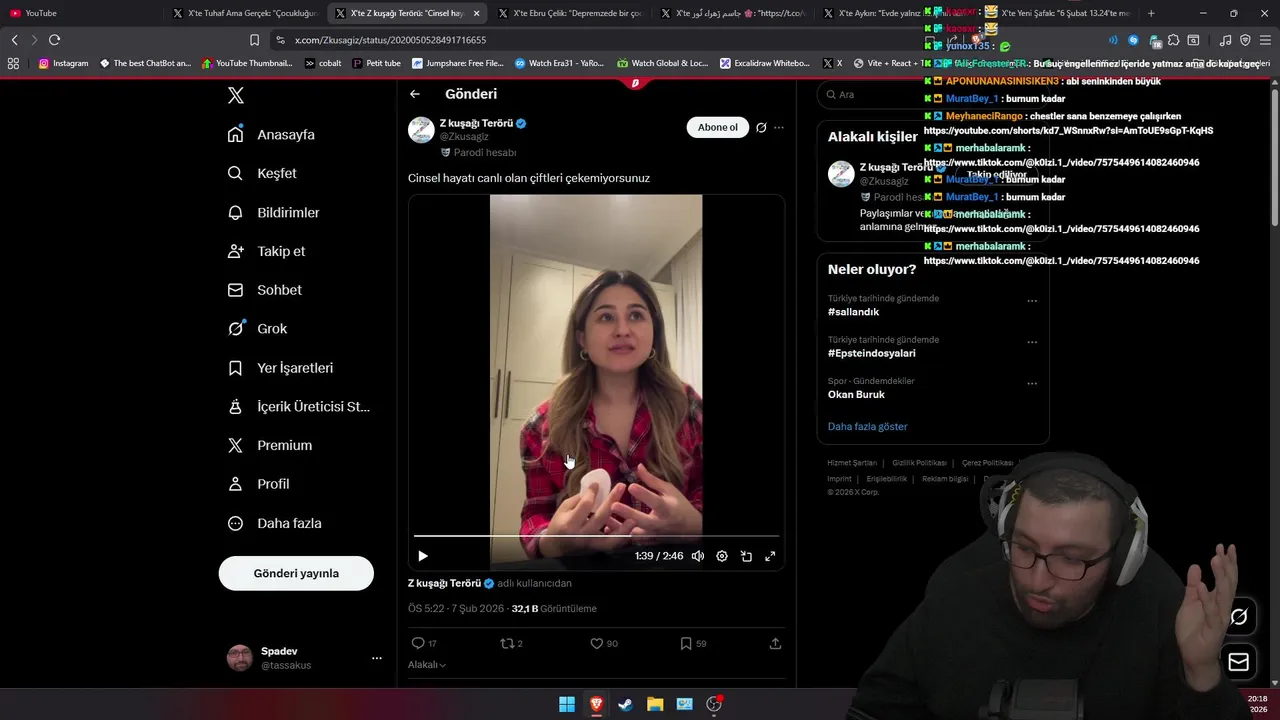This screenshot has height=720, width=1280.
Task: Seek on the video progress bar
Action: coord(596,536)
